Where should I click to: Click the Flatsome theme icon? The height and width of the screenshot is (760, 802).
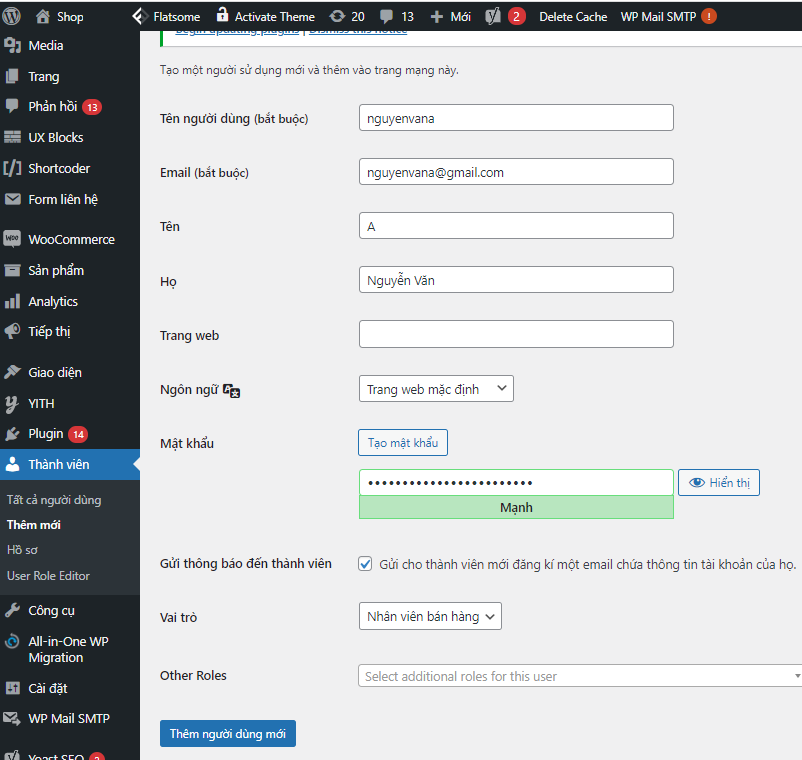(x=139, y=16)
